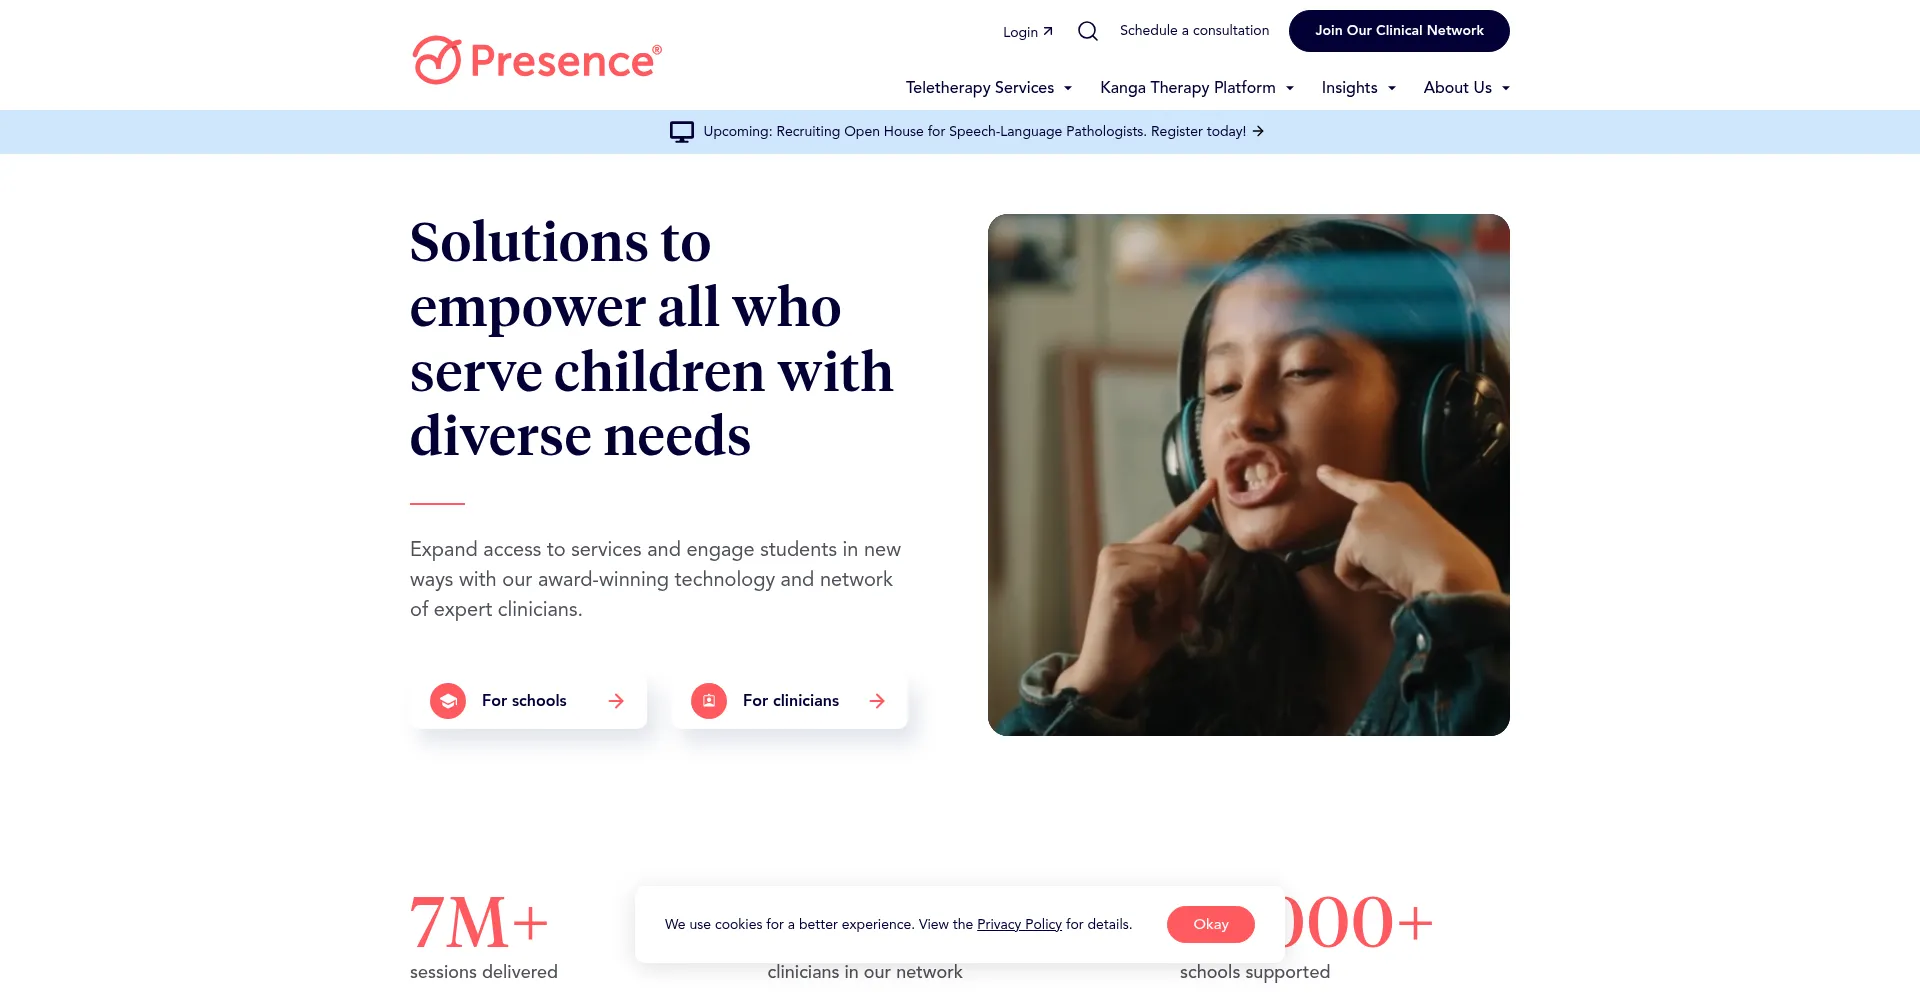1920x993 pixels.
Task: Click the Recruiting Open House announcement text
Action: click(974, 131)
